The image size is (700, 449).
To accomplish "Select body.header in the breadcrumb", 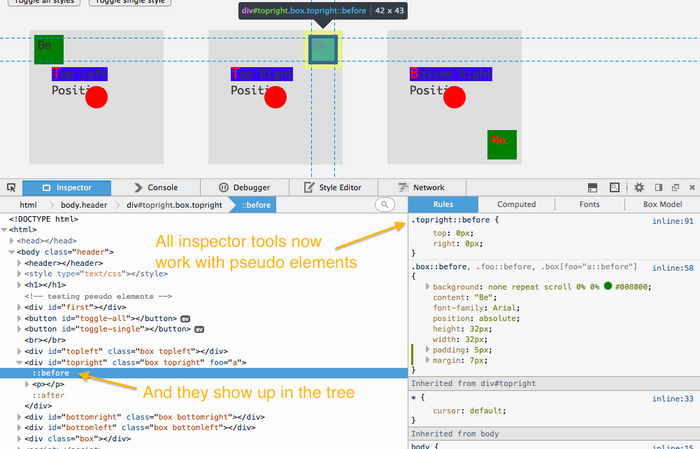I will [82, 204].
